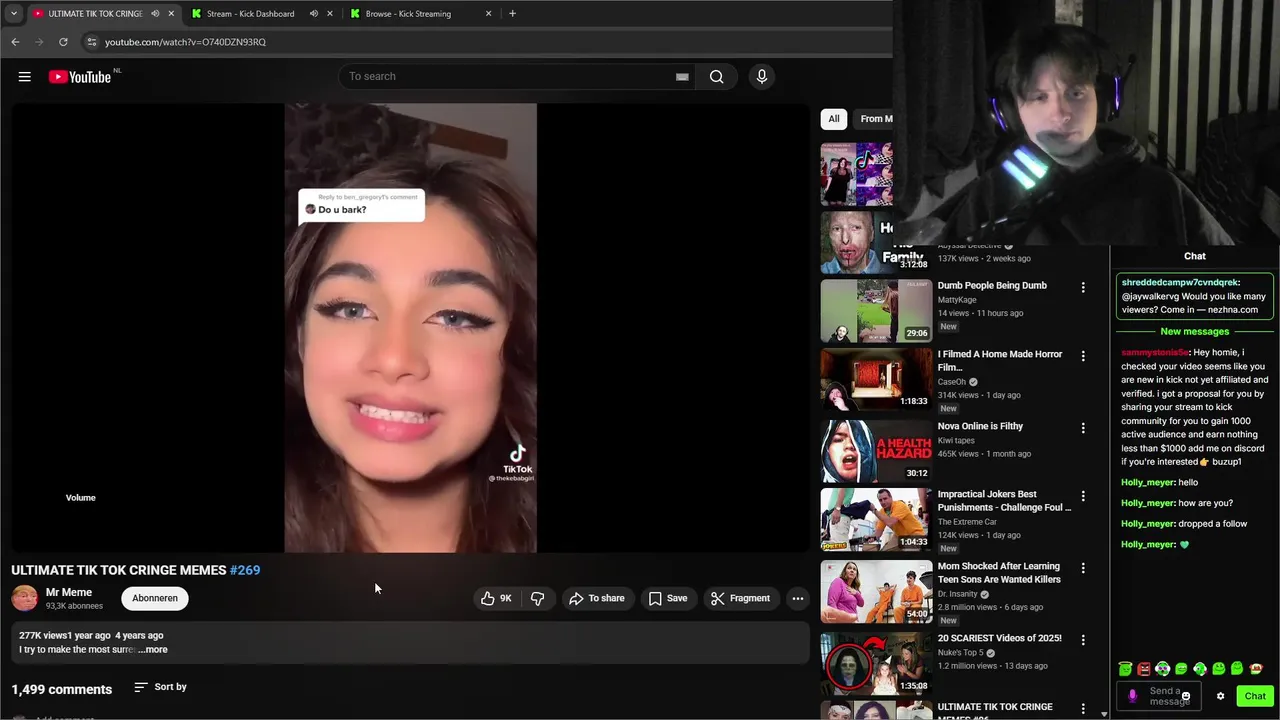Open the YouTube hamburger guide menu

(x=25, y=77)
